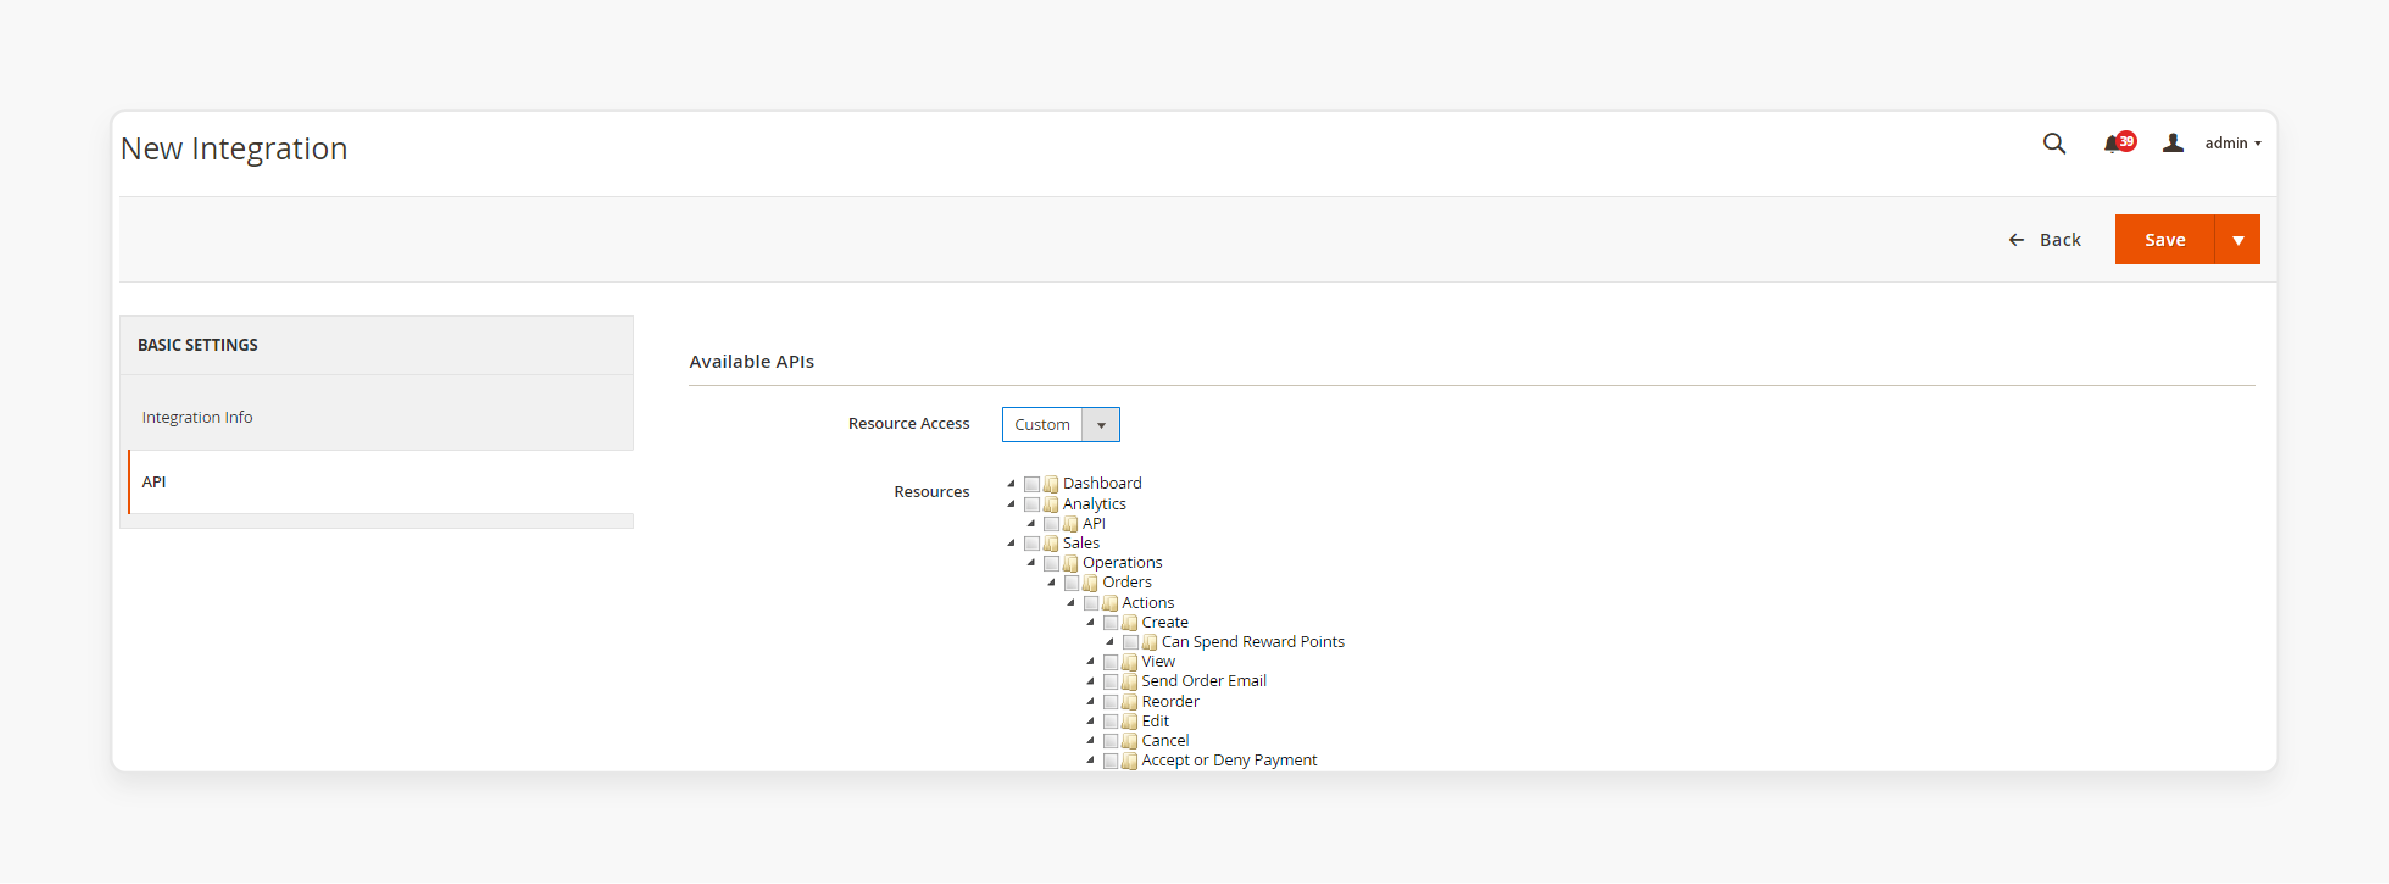
Task: Check Accept or Deny Payment checkbox
Action: coord(1111,760)
